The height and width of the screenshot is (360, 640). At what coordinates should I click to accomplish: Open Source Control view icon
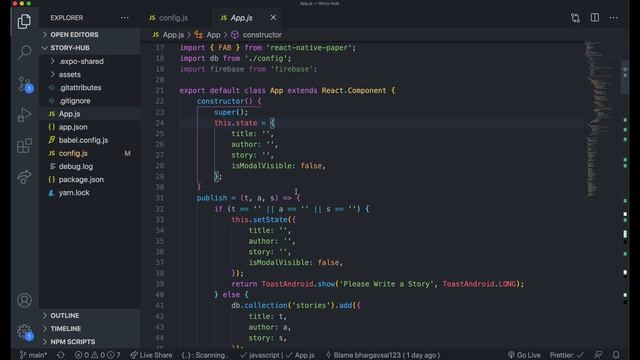pos(25,84)
